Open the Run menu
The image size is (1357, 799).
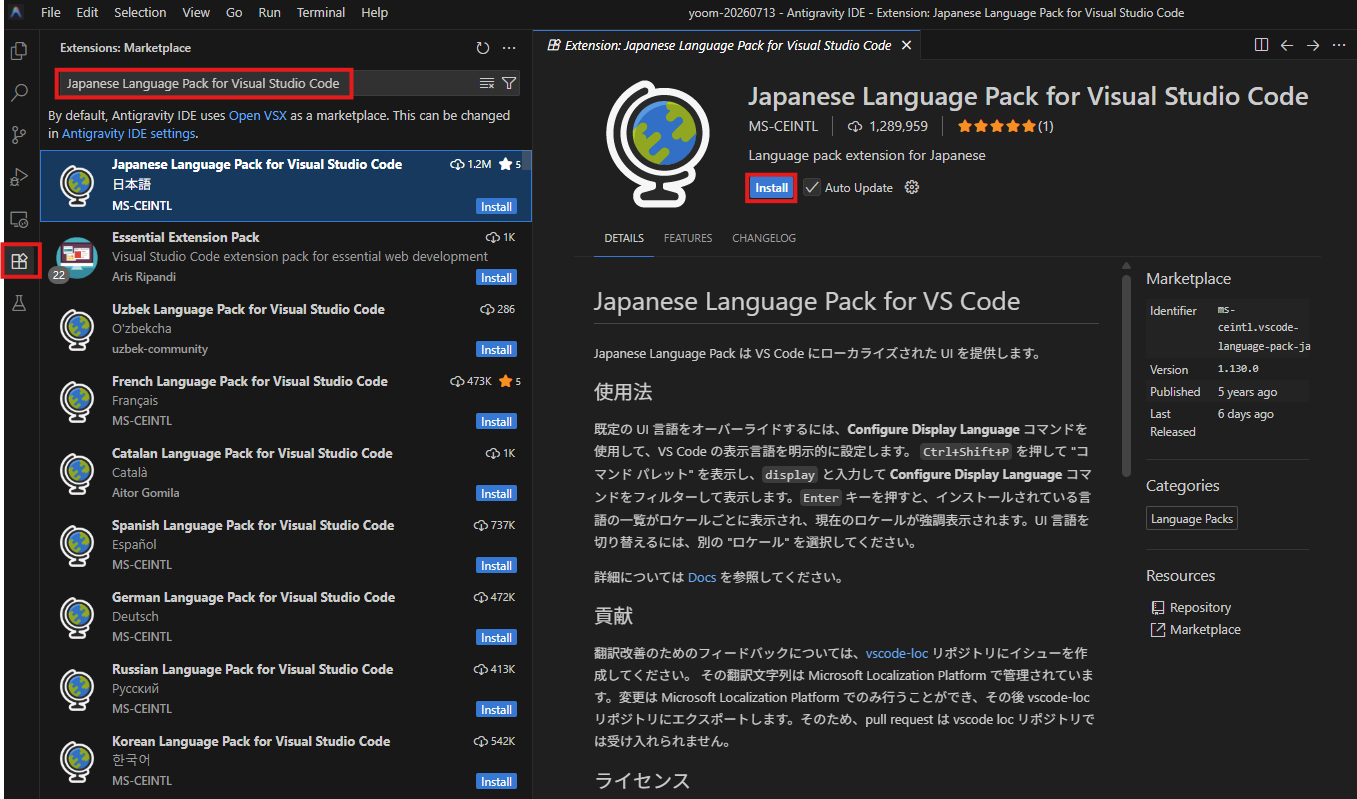point(269,13)
